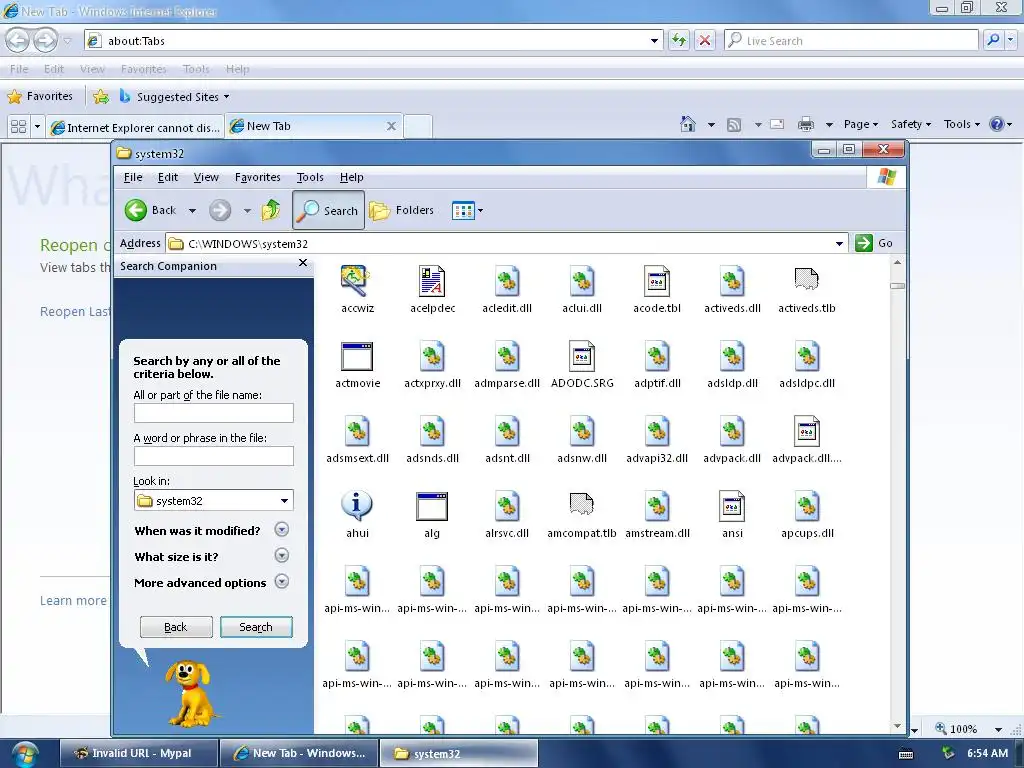Viewport: 1024px width, 768px height.
Task: Select acode.tbl file icon
Action: click(657, 281)
